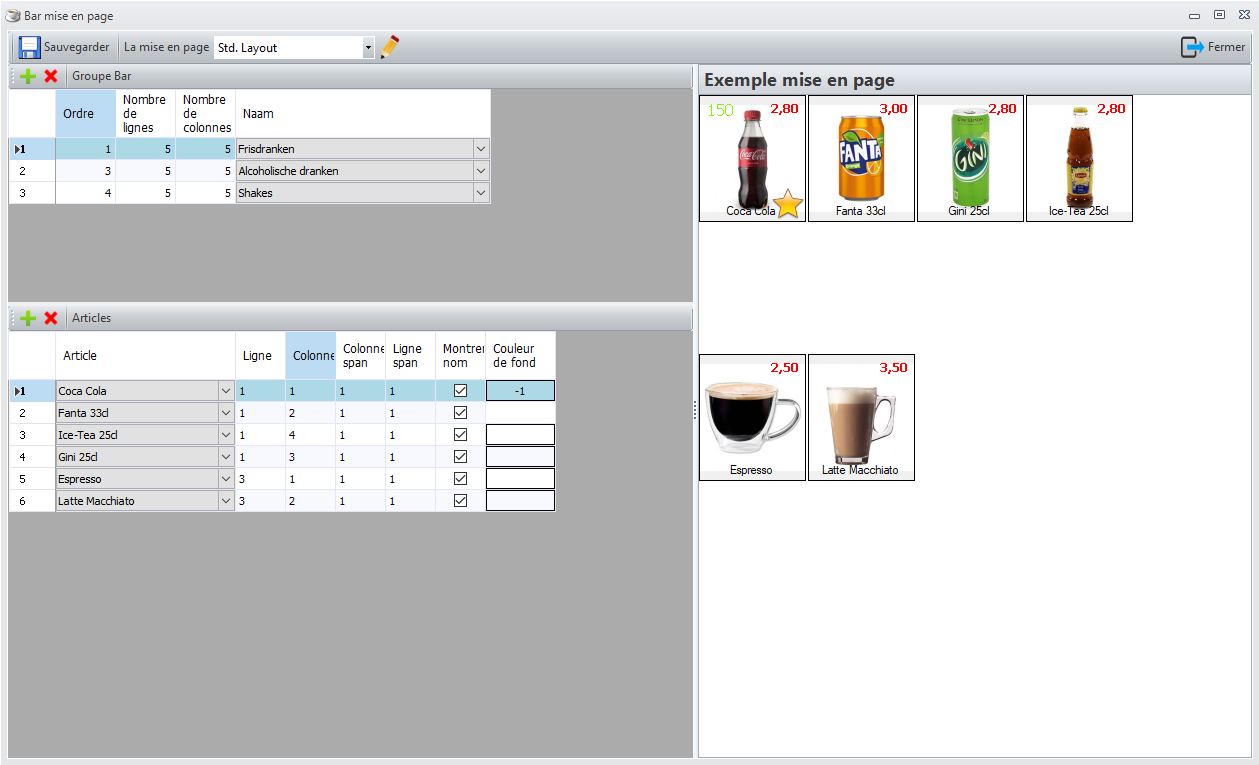Image resolution: width=1259 pixels, height=765 pixels.
Task: Toggle Montrer nom checkbox for Espresso row
Action: click(460, 479)
